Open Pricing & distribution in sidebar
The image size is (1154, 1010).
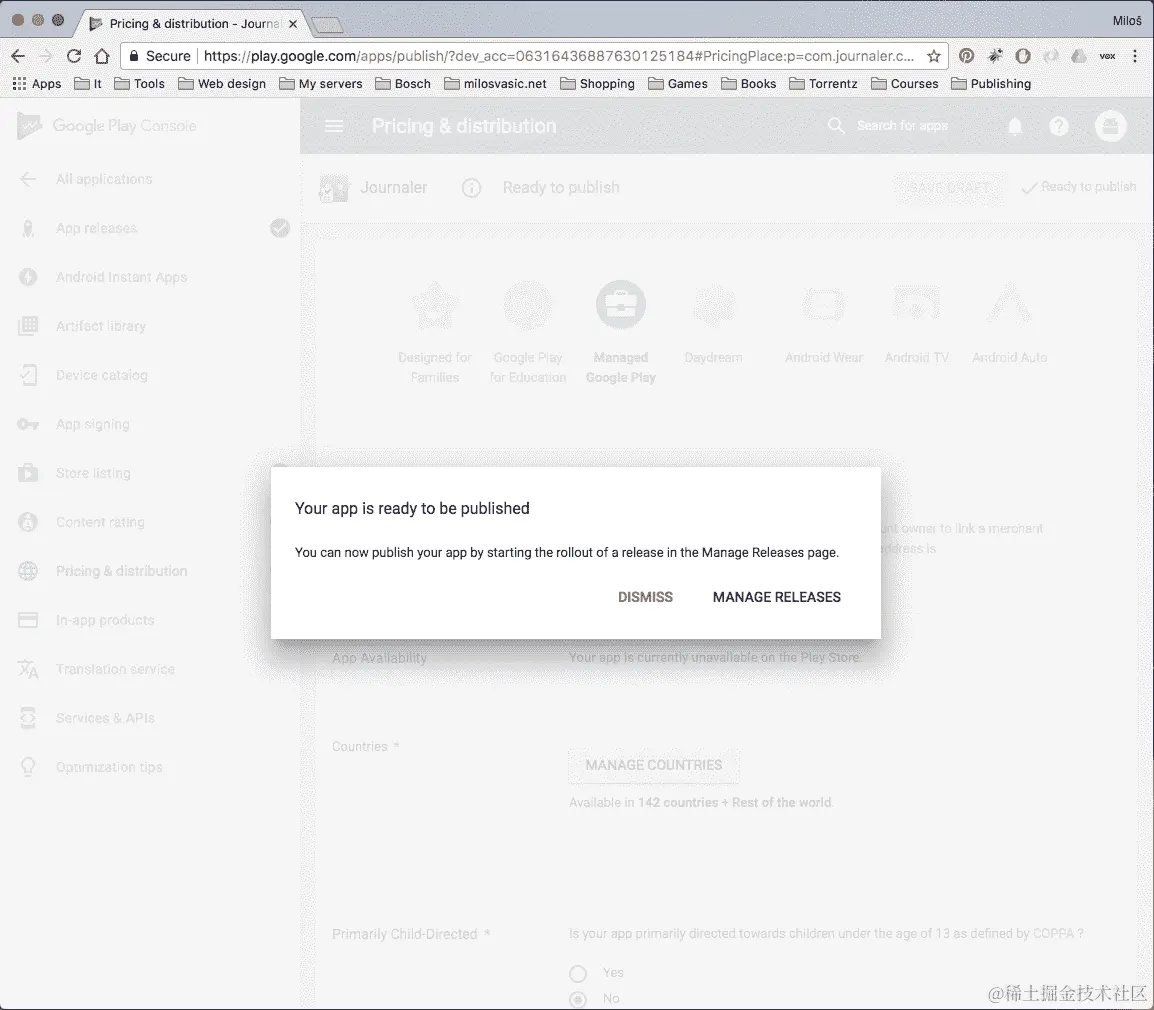click(x=121, y=571)
